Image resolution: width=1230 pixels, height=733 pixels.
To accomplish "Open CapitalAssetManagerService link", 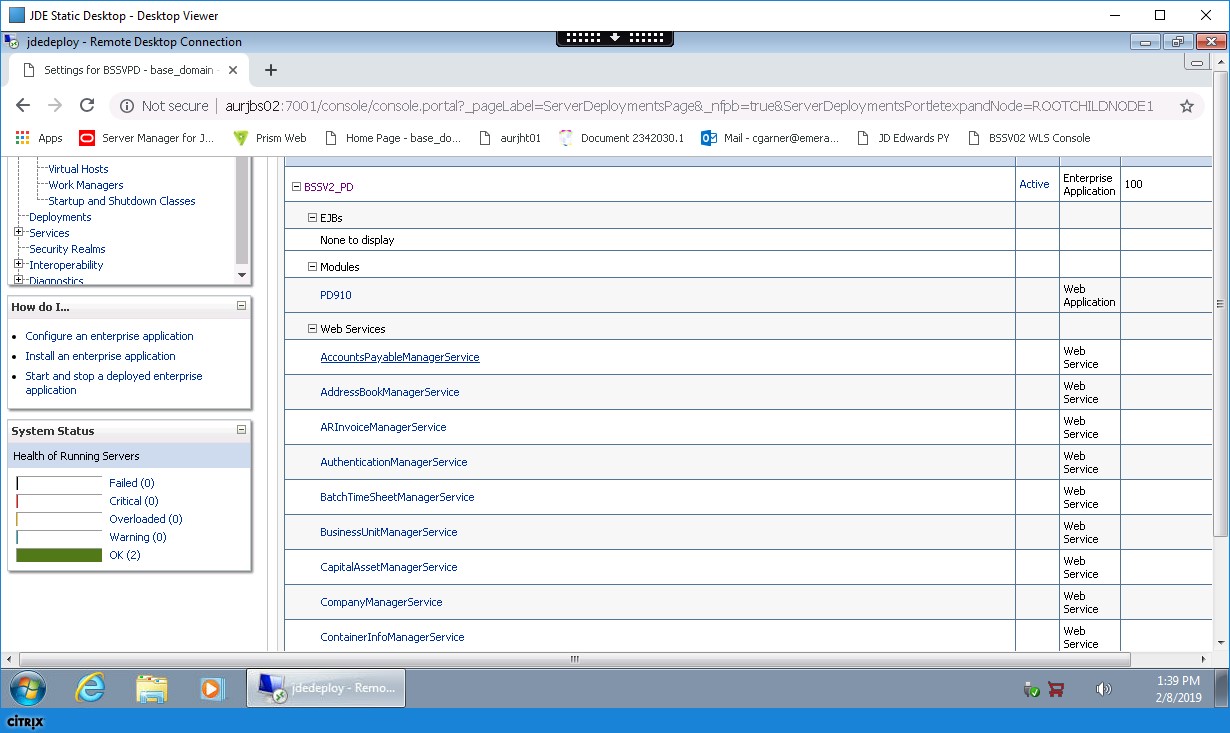I will point(389,567).
